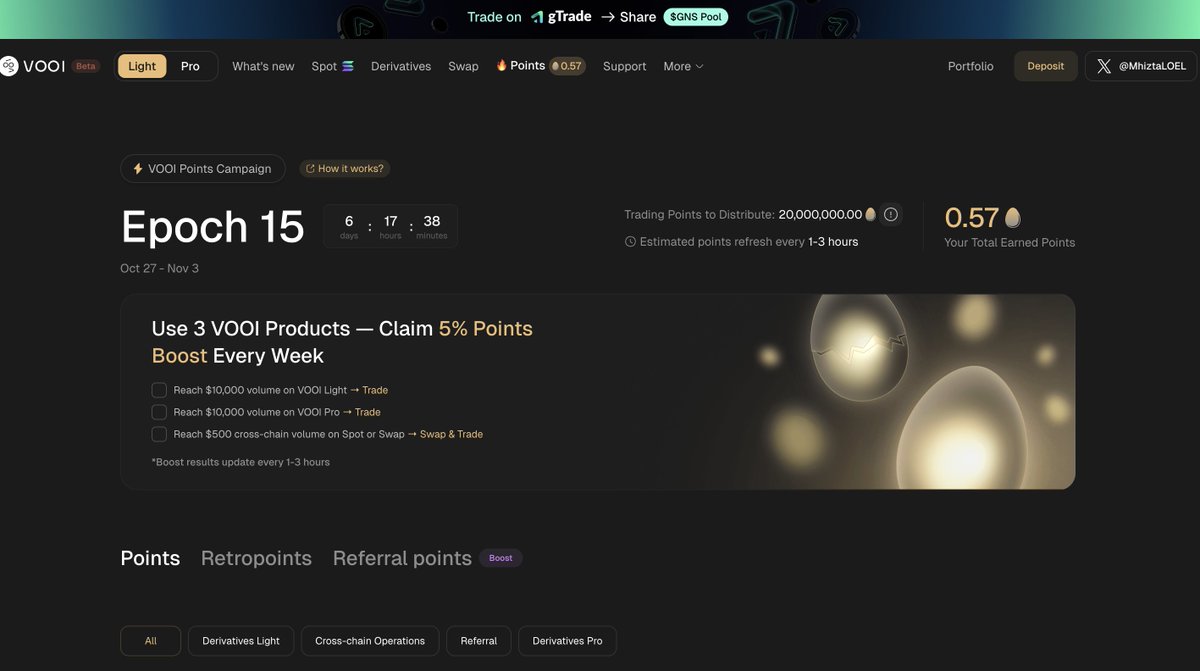Image resolution: width=1200 pixels, height=671 pixels.
Task: Click the Boost badge next to Referral points
Action: point(501,558)
